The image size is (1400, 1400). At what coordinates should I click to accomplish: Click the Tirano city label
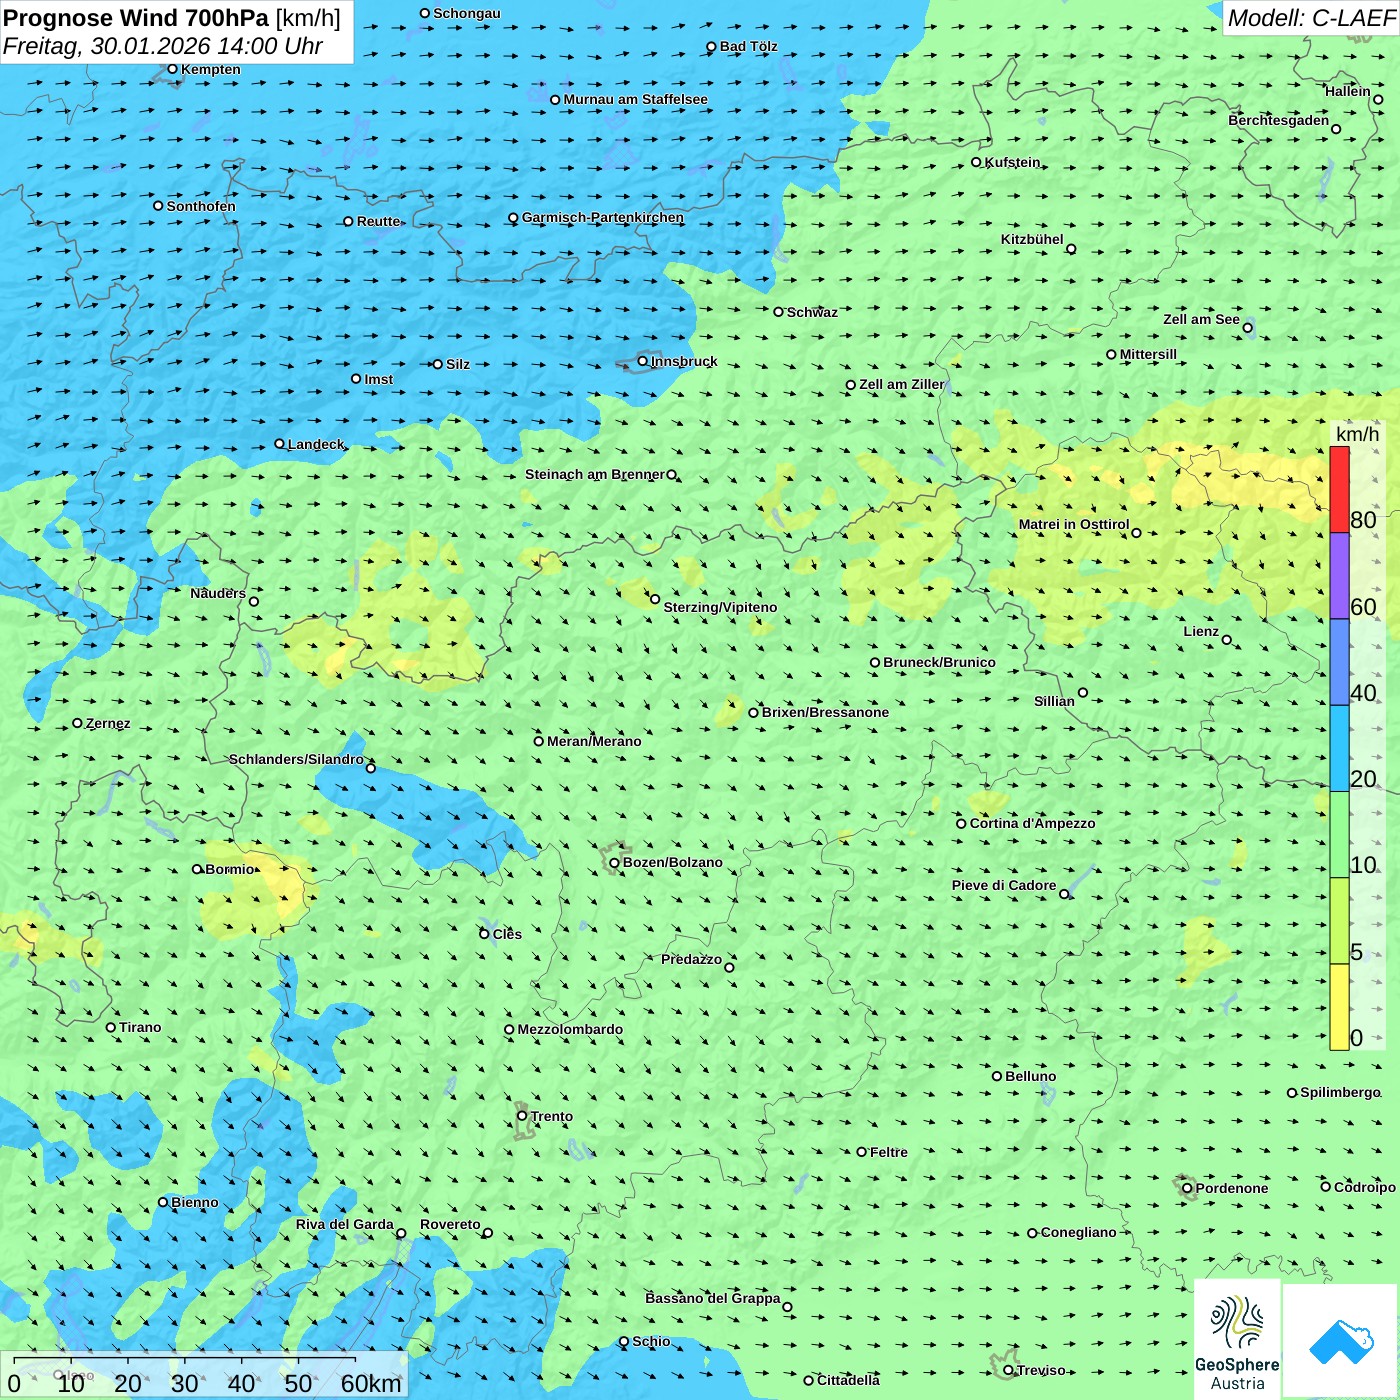pos(140,1027)
